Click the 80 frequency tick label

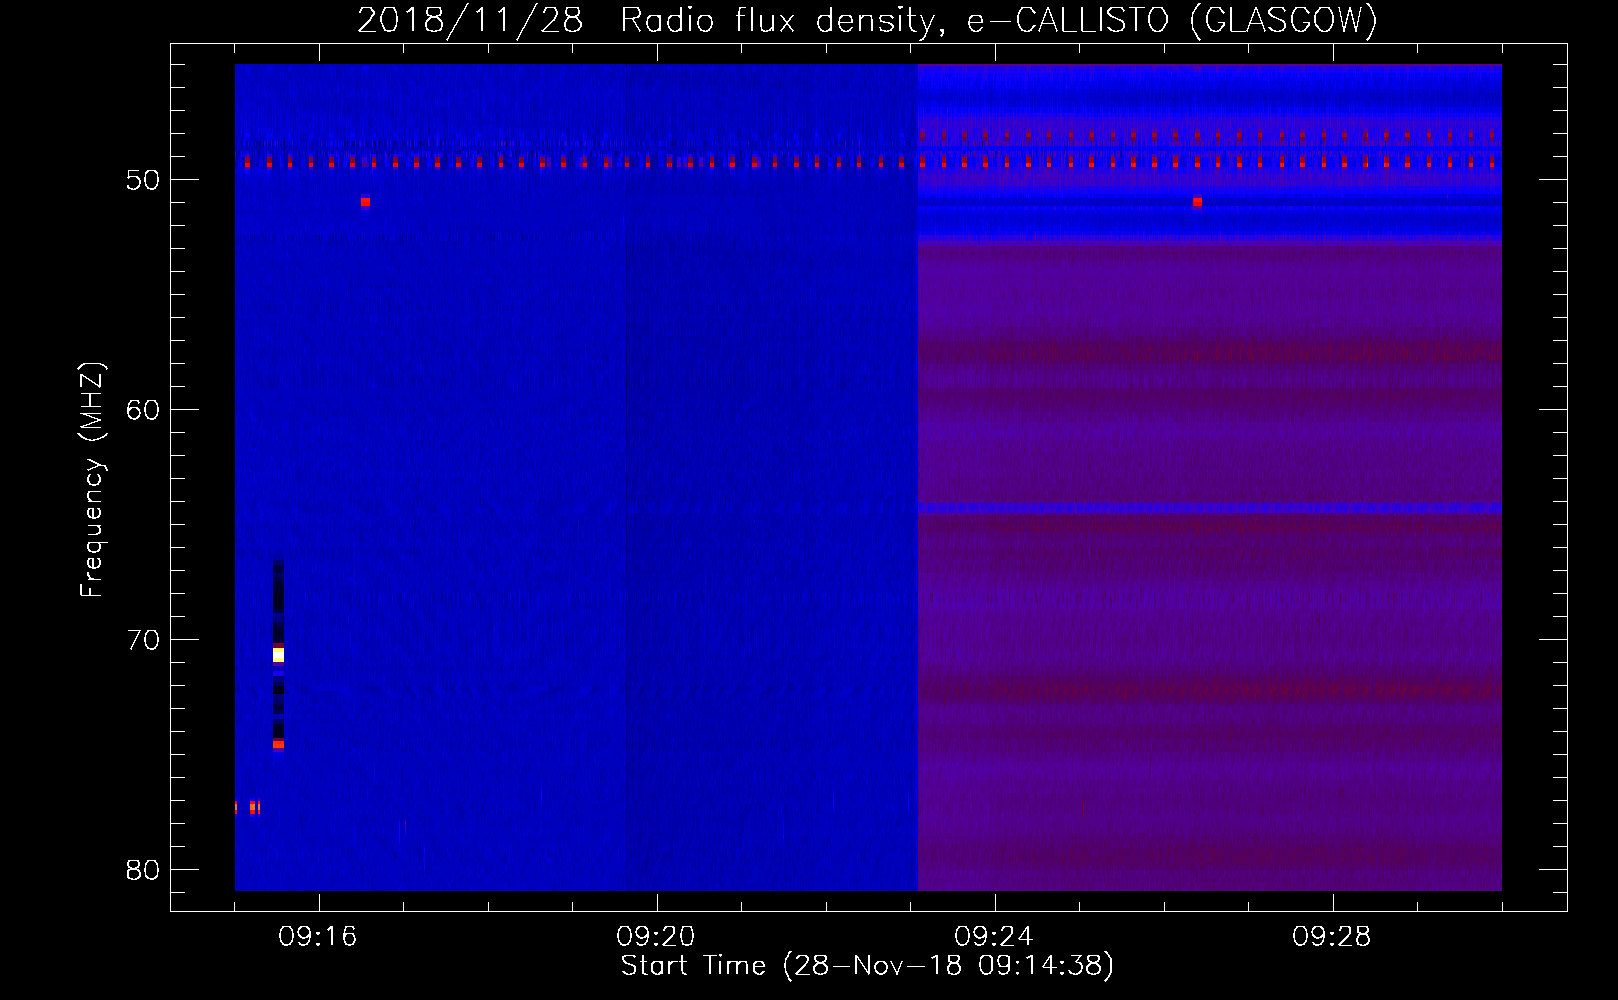click(x=143, y=871)
